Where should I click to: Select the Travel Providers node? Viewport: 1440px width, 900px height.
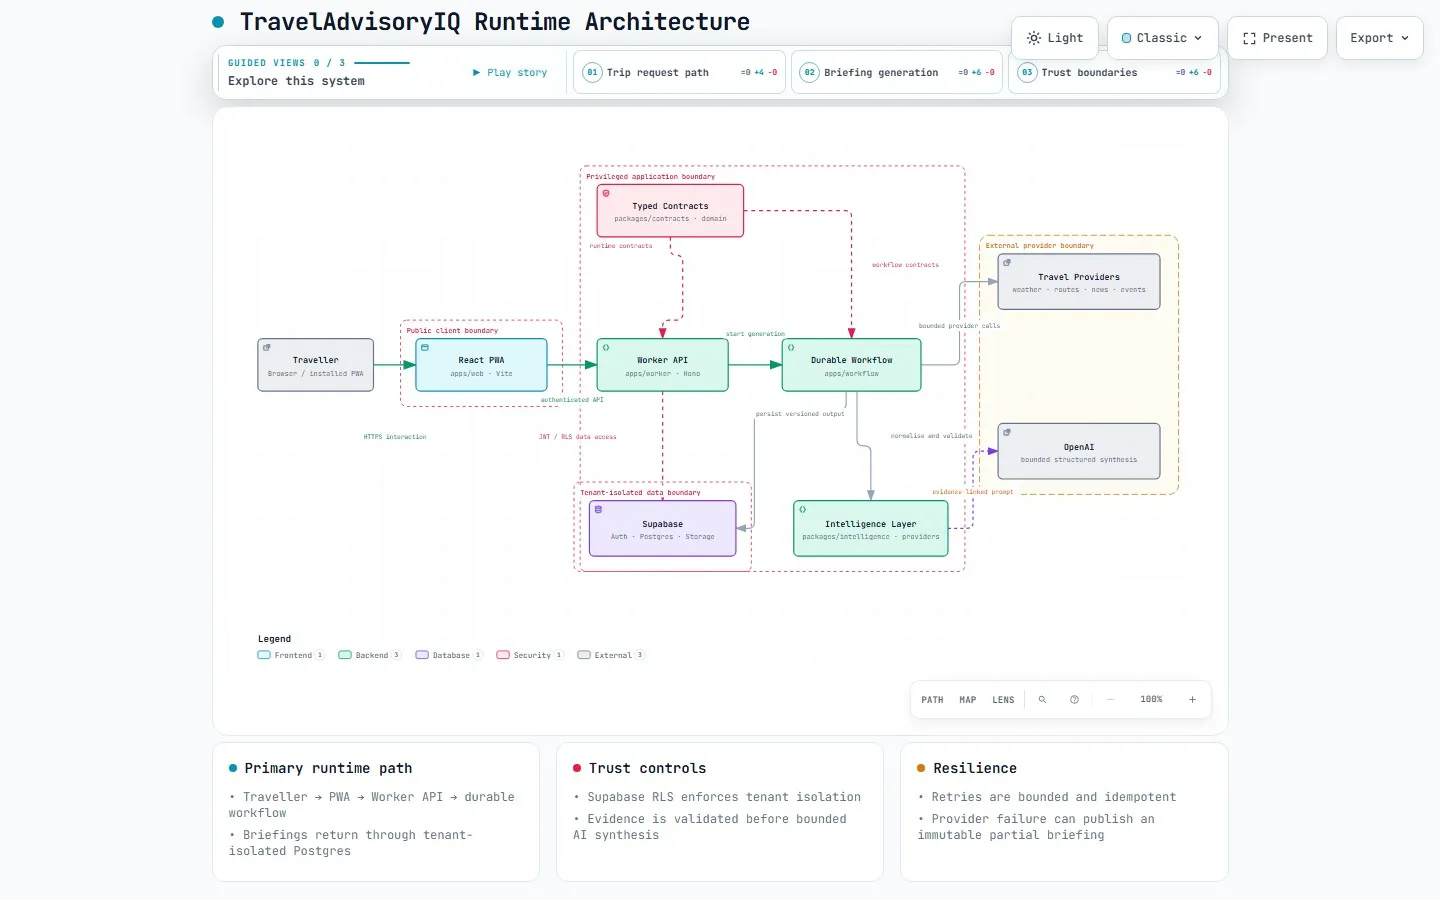(1079, 282)
